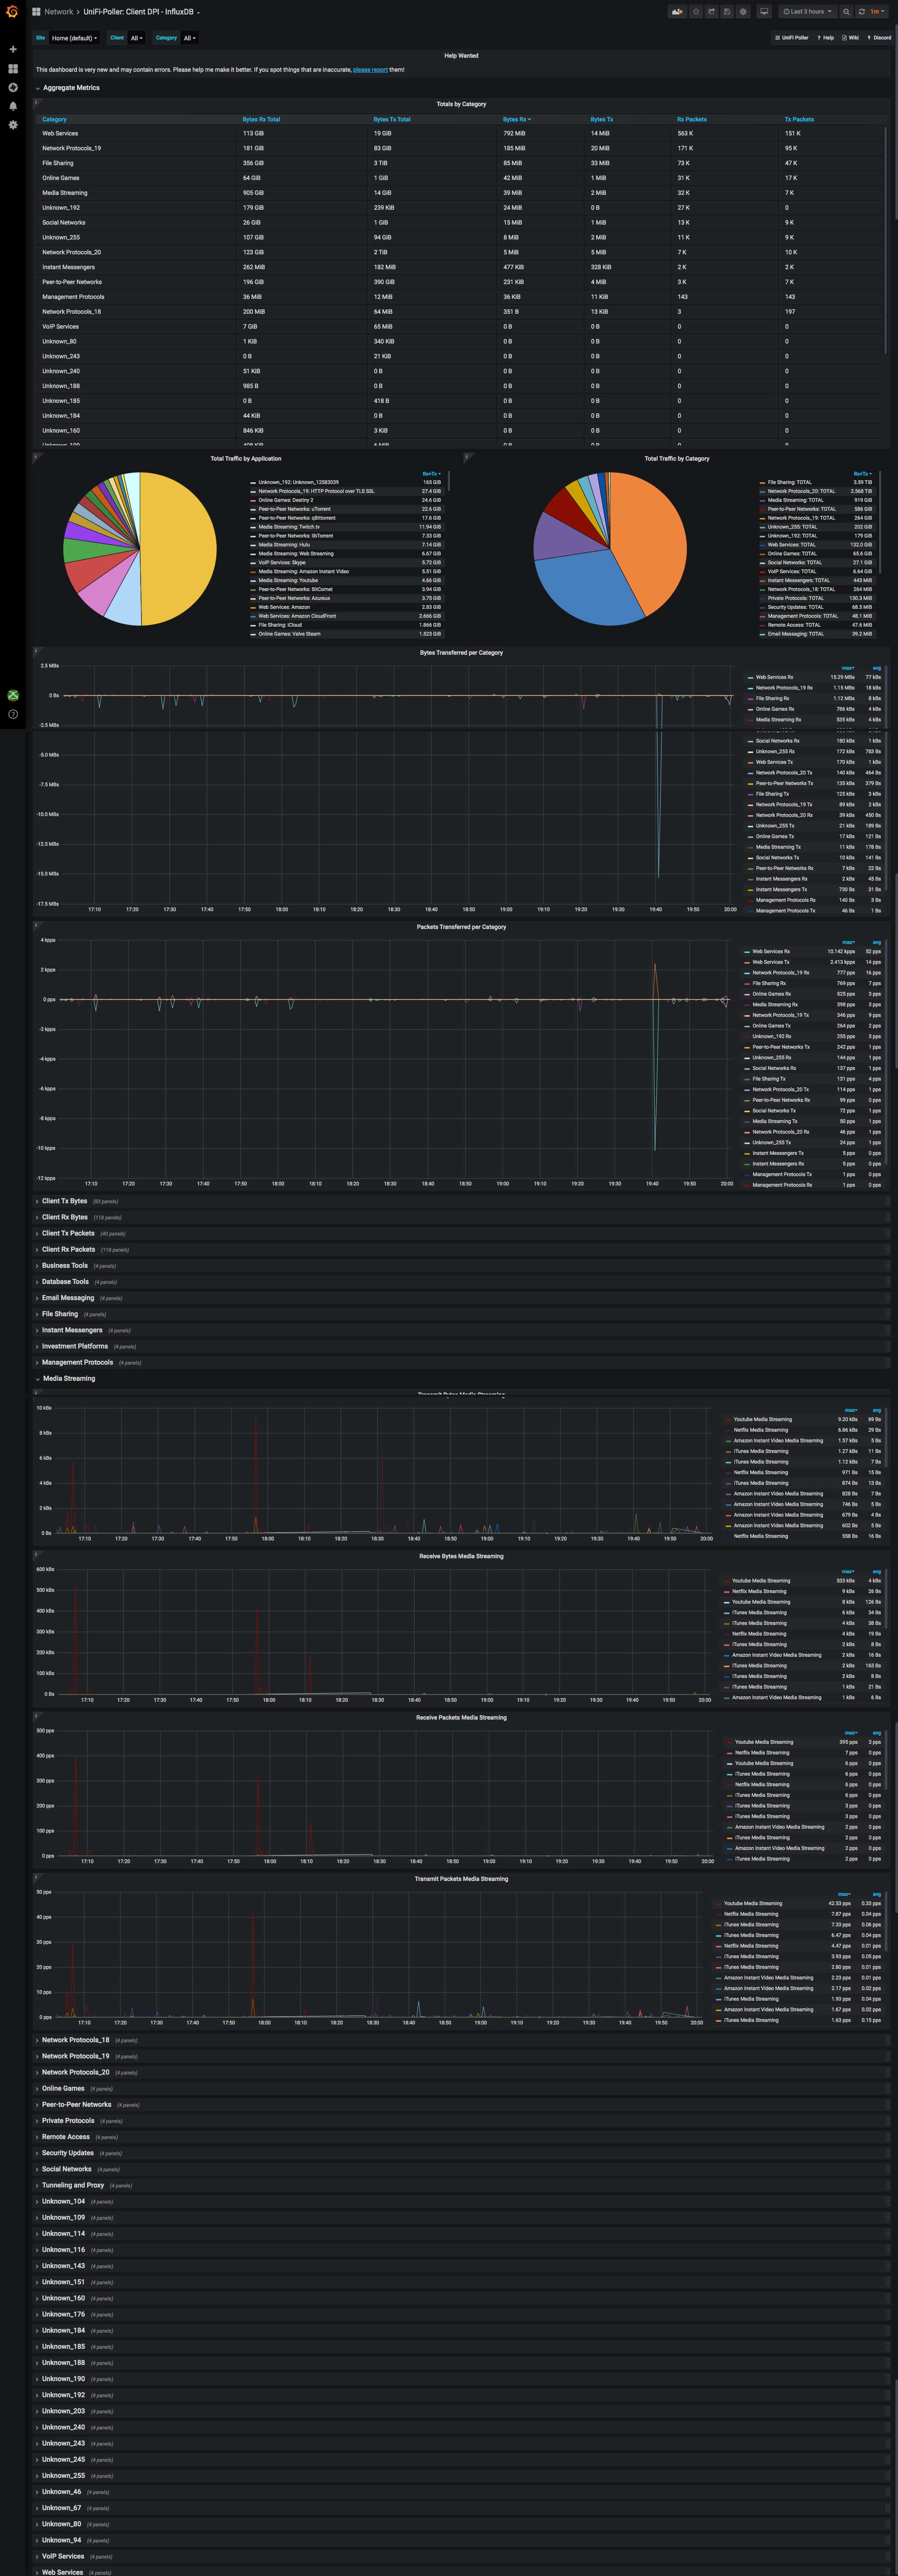Click the Share dashboard icon
Image resolution: width=898 pixels, height=2576 pixels.
coord(711,12)
